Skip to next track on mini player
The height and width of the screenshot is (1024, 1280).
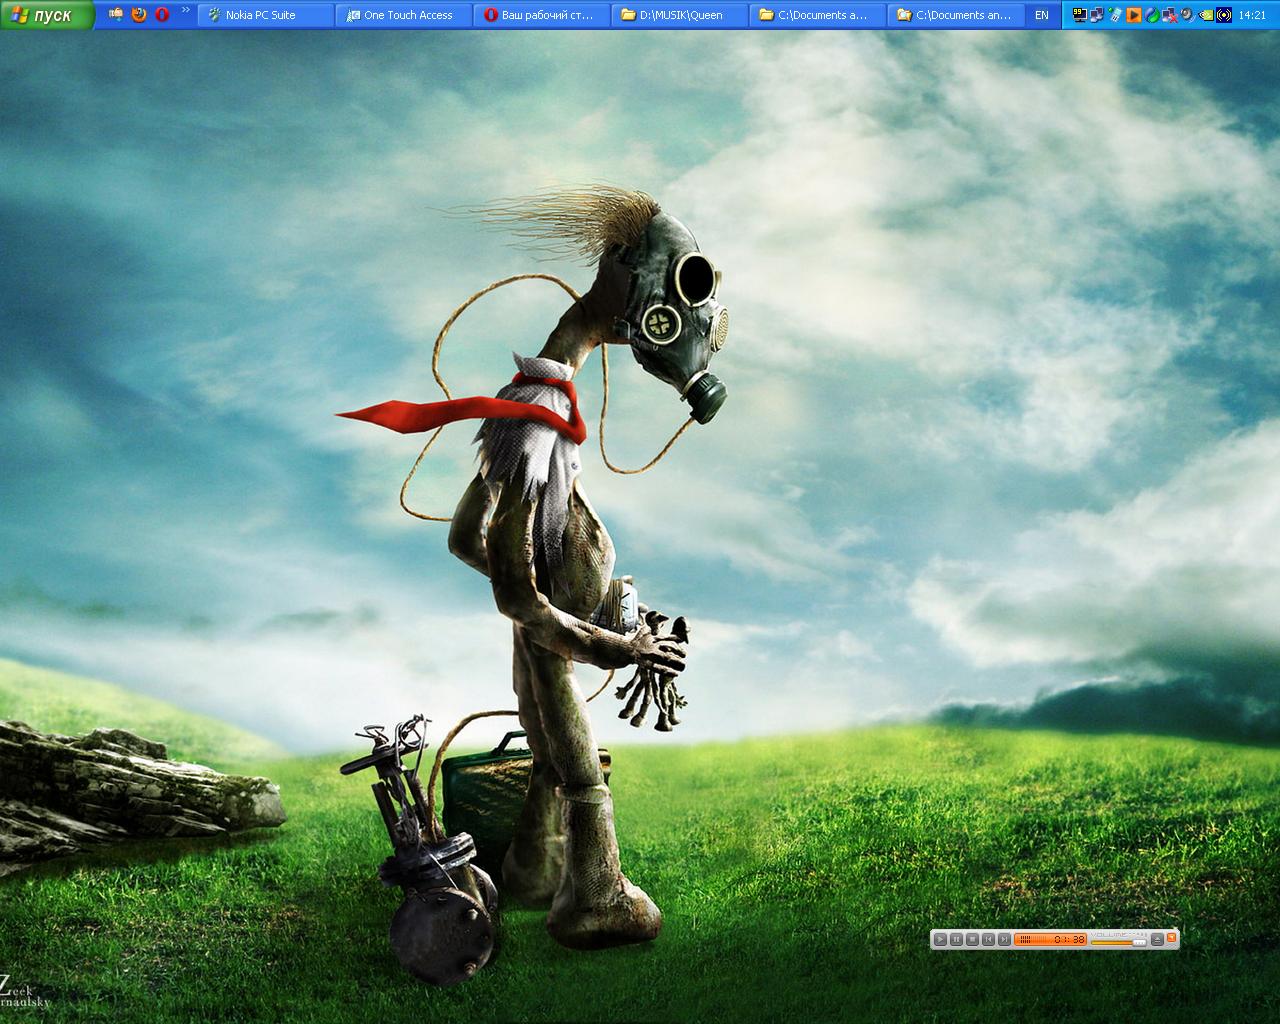pos(1004,939)
